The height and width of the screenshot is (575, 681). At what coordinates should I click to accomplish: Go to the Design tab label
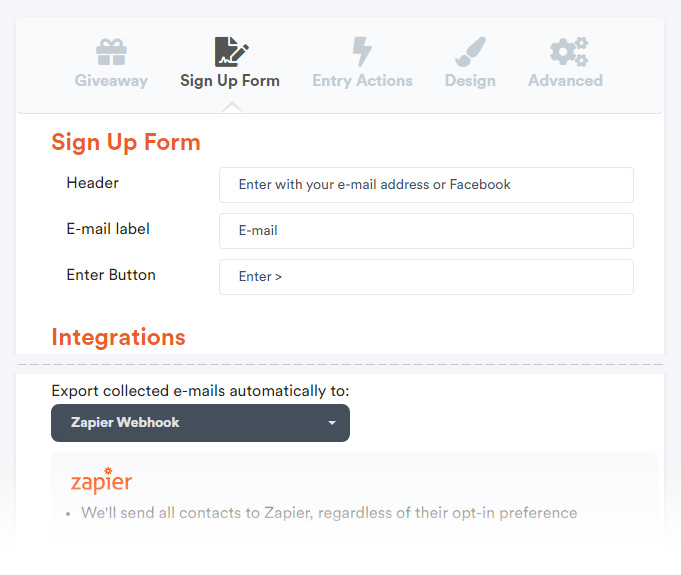click(470, 81)
